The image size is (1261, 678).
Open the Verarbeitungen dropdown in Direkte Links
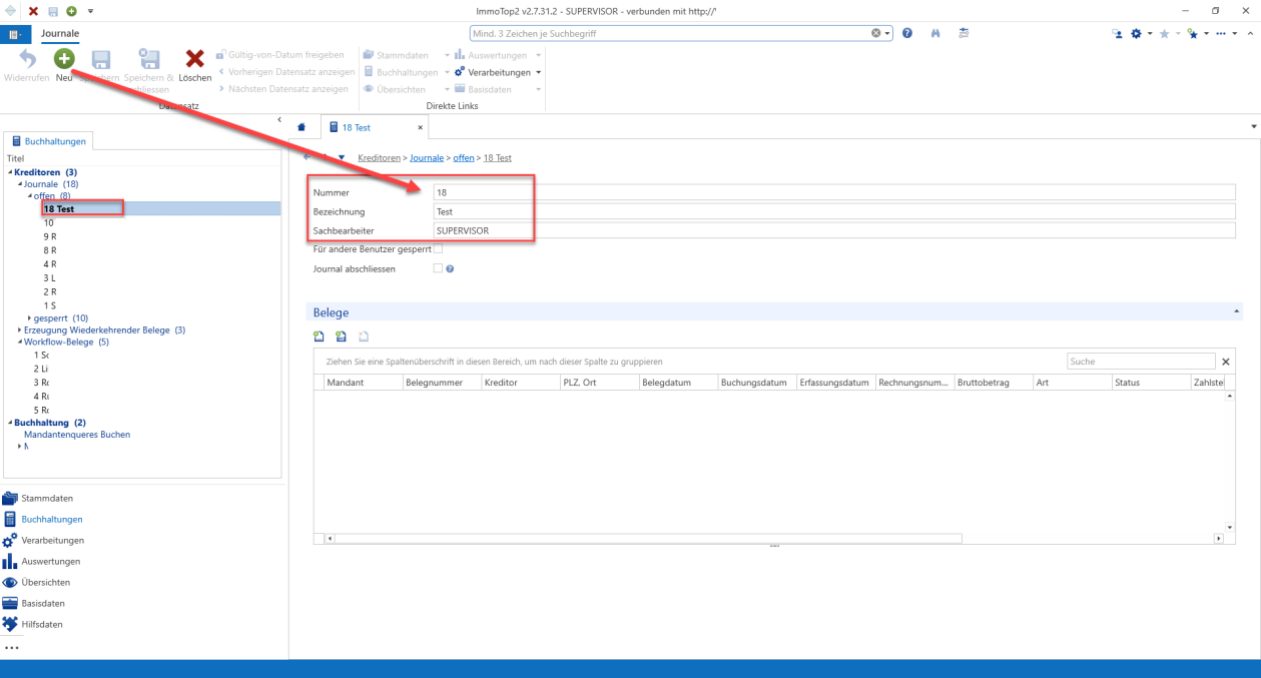538,72
